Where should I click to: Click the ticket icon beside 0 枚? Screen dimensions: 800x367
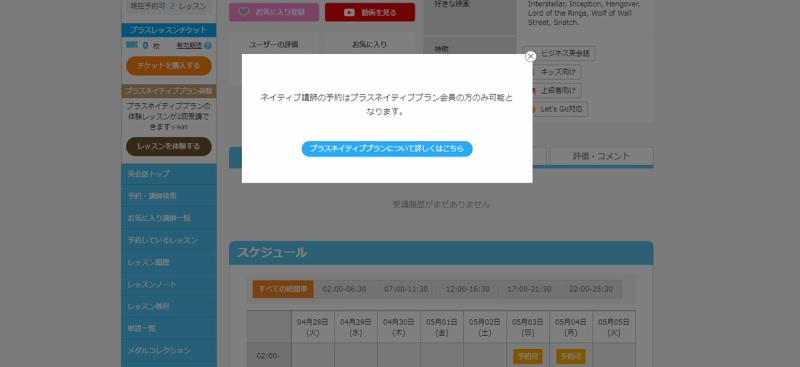[132, 45]
